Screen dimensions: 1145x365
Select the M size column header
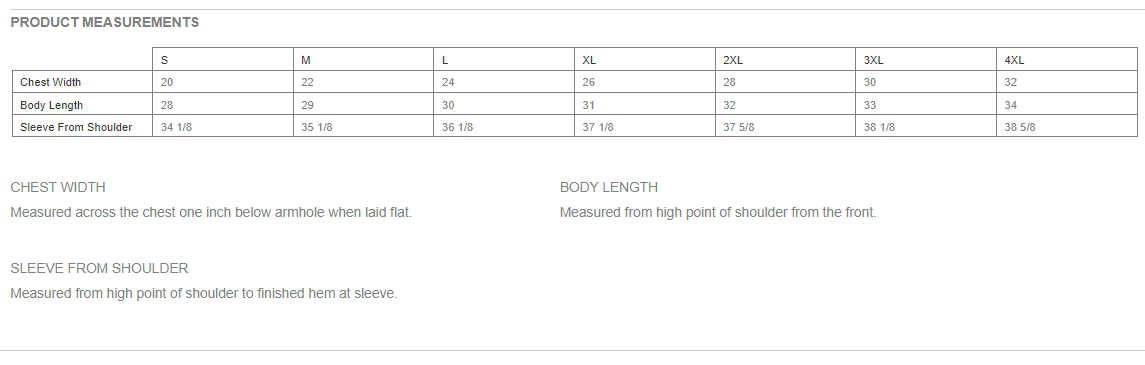(364, 60)
